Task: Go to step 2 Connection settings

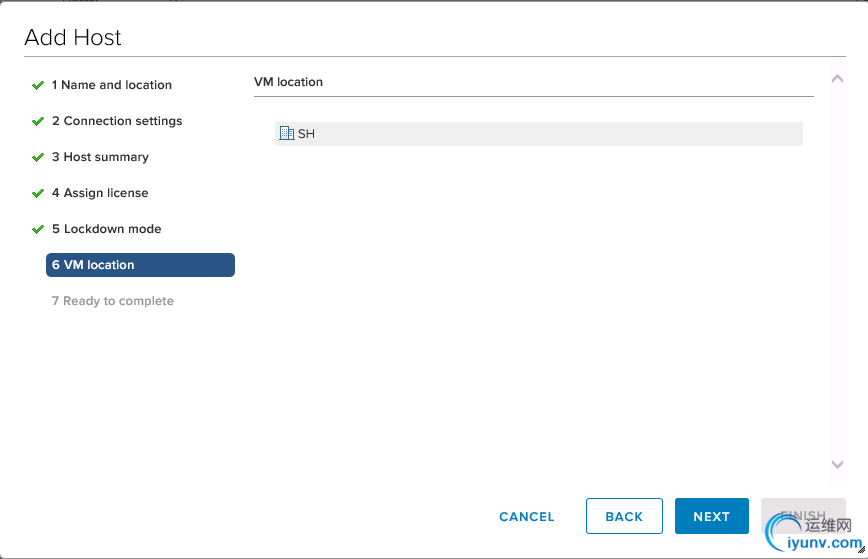Action: (x=117, y=121)
